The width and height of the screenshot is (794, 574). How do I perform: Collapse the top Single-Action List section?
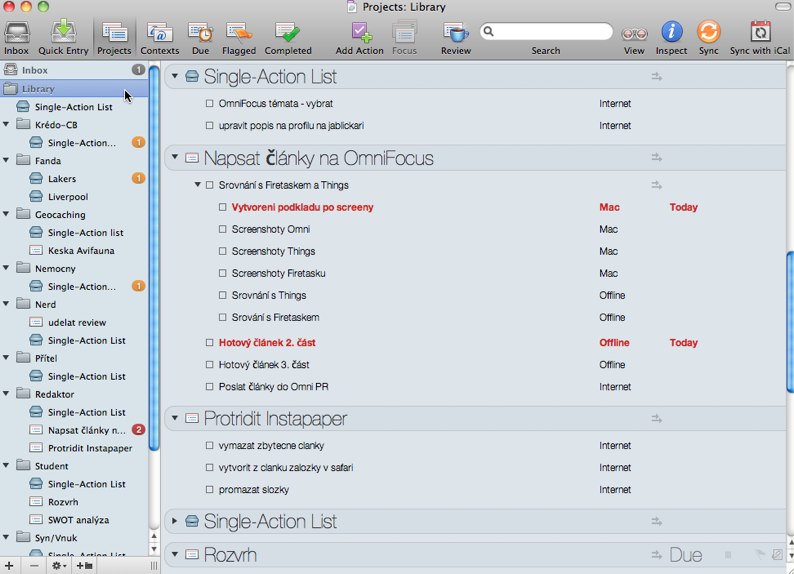[175, 76]
